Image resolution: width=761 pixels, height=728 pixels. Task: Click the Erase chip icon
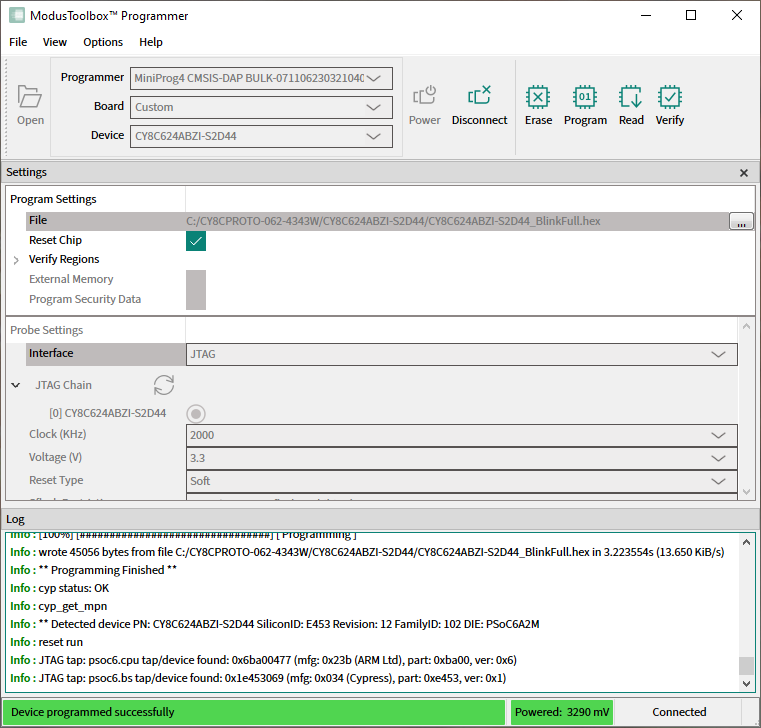point(538,98)
